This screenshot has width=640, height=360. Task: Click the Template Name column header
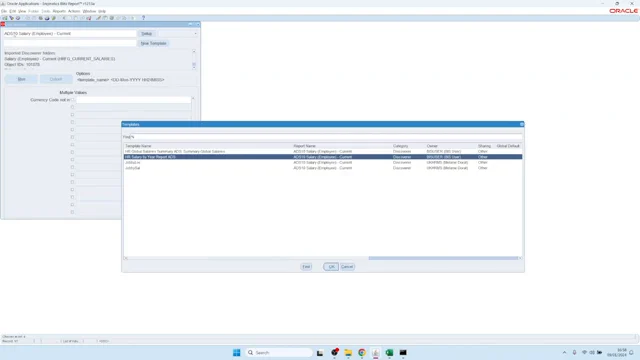[x=138, y=146]
